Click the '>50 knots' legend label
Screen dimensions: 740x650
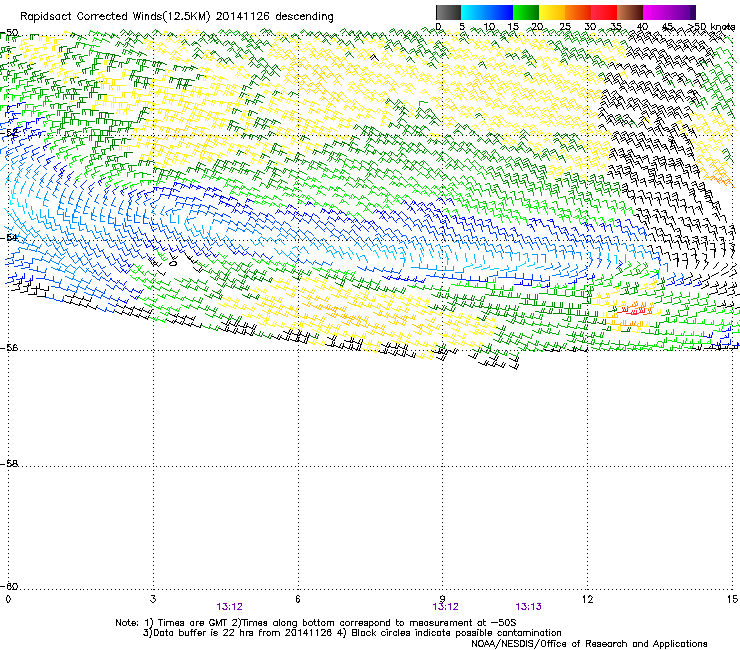click(x=713, y=27)
